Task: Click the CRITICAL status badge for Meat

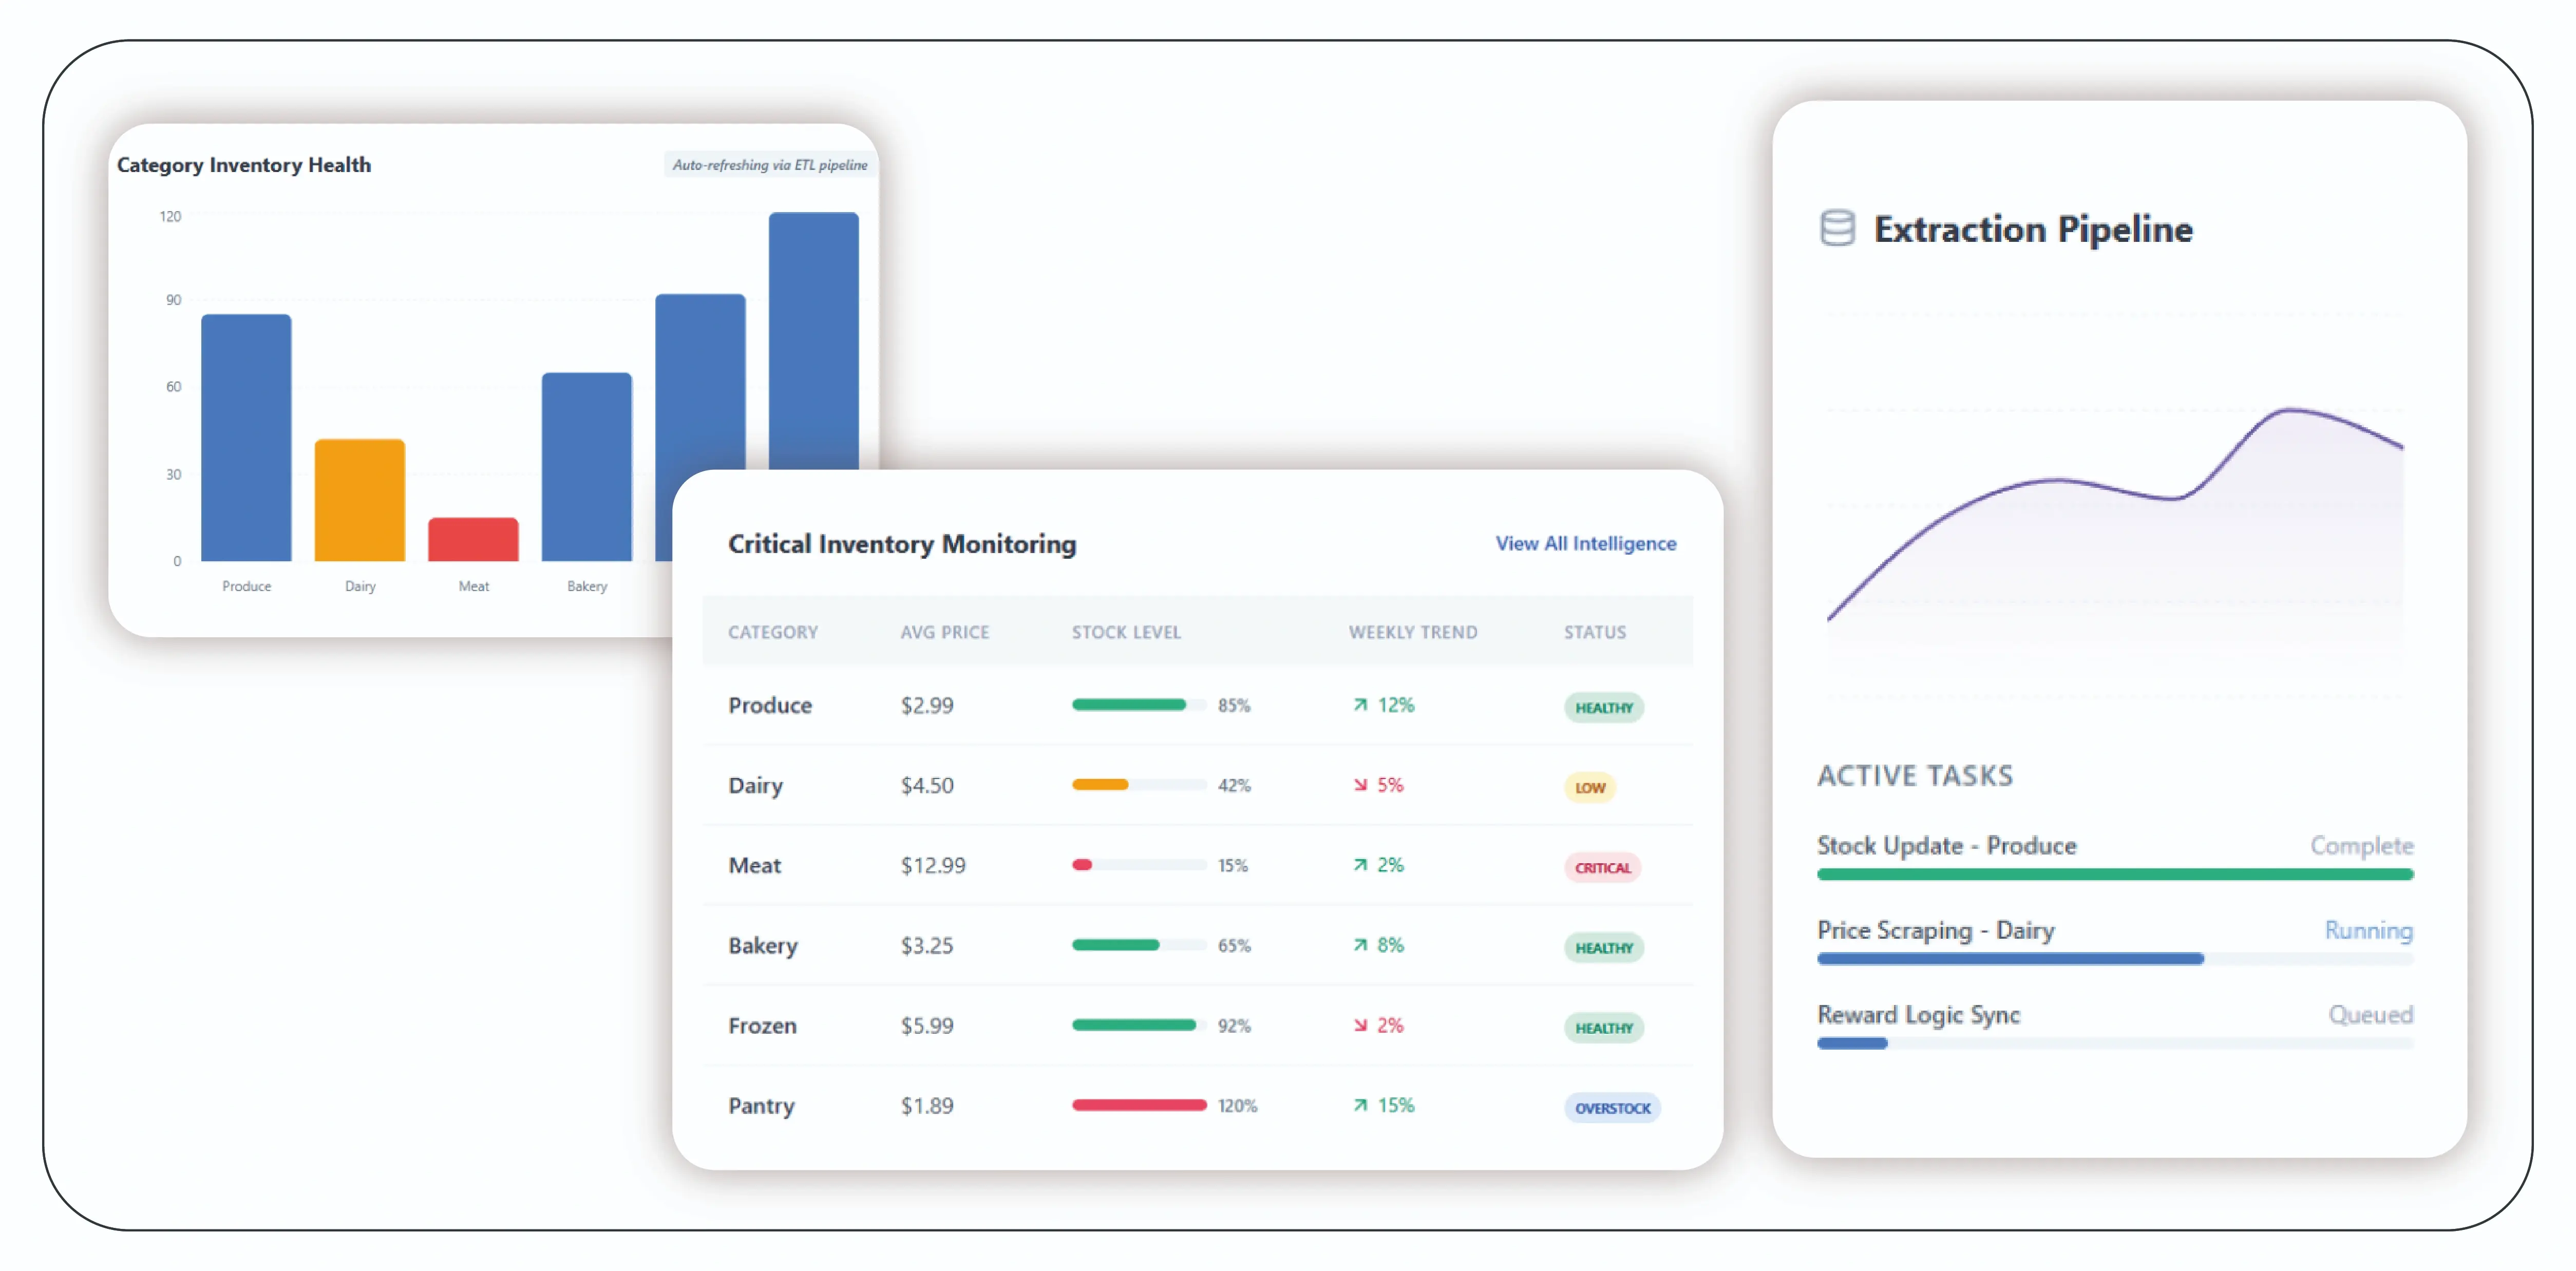Action: pos(1602,867)
